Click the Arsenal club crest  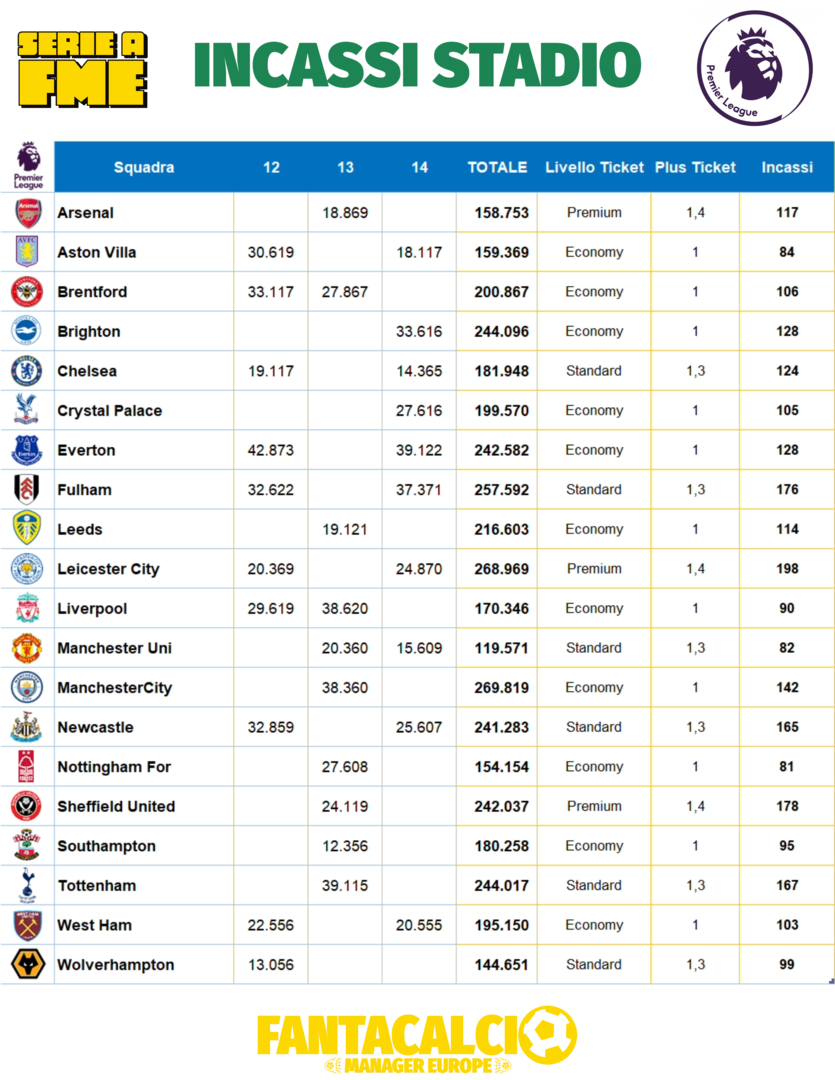(28, 213)
